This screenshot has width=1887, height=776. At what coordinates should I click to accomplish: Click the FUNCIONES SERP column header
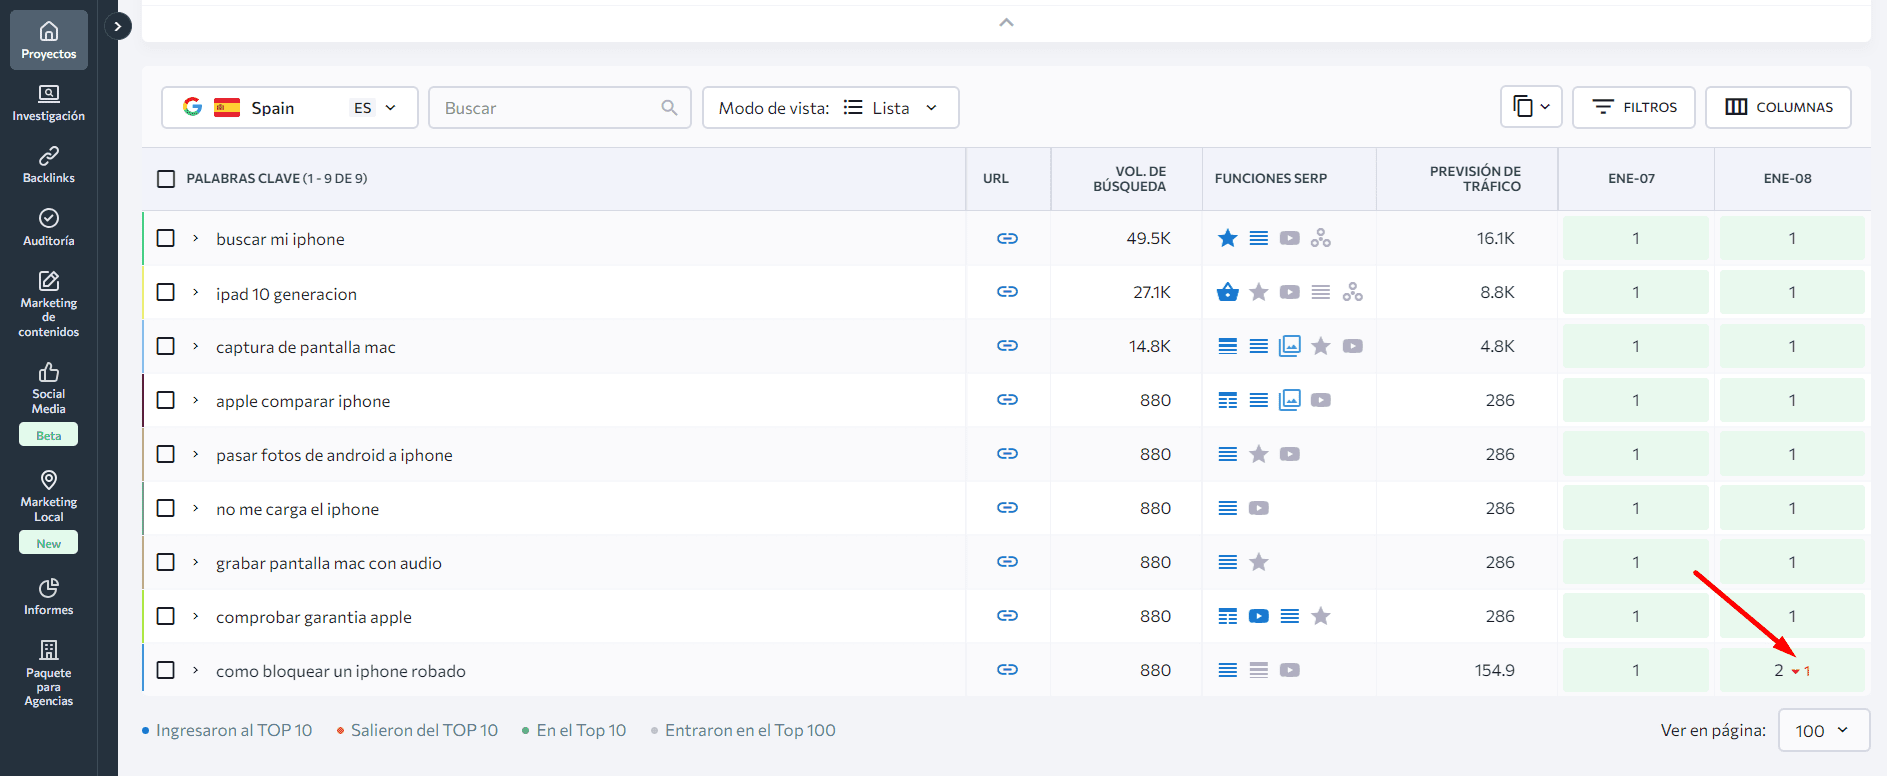(1271, 179)
